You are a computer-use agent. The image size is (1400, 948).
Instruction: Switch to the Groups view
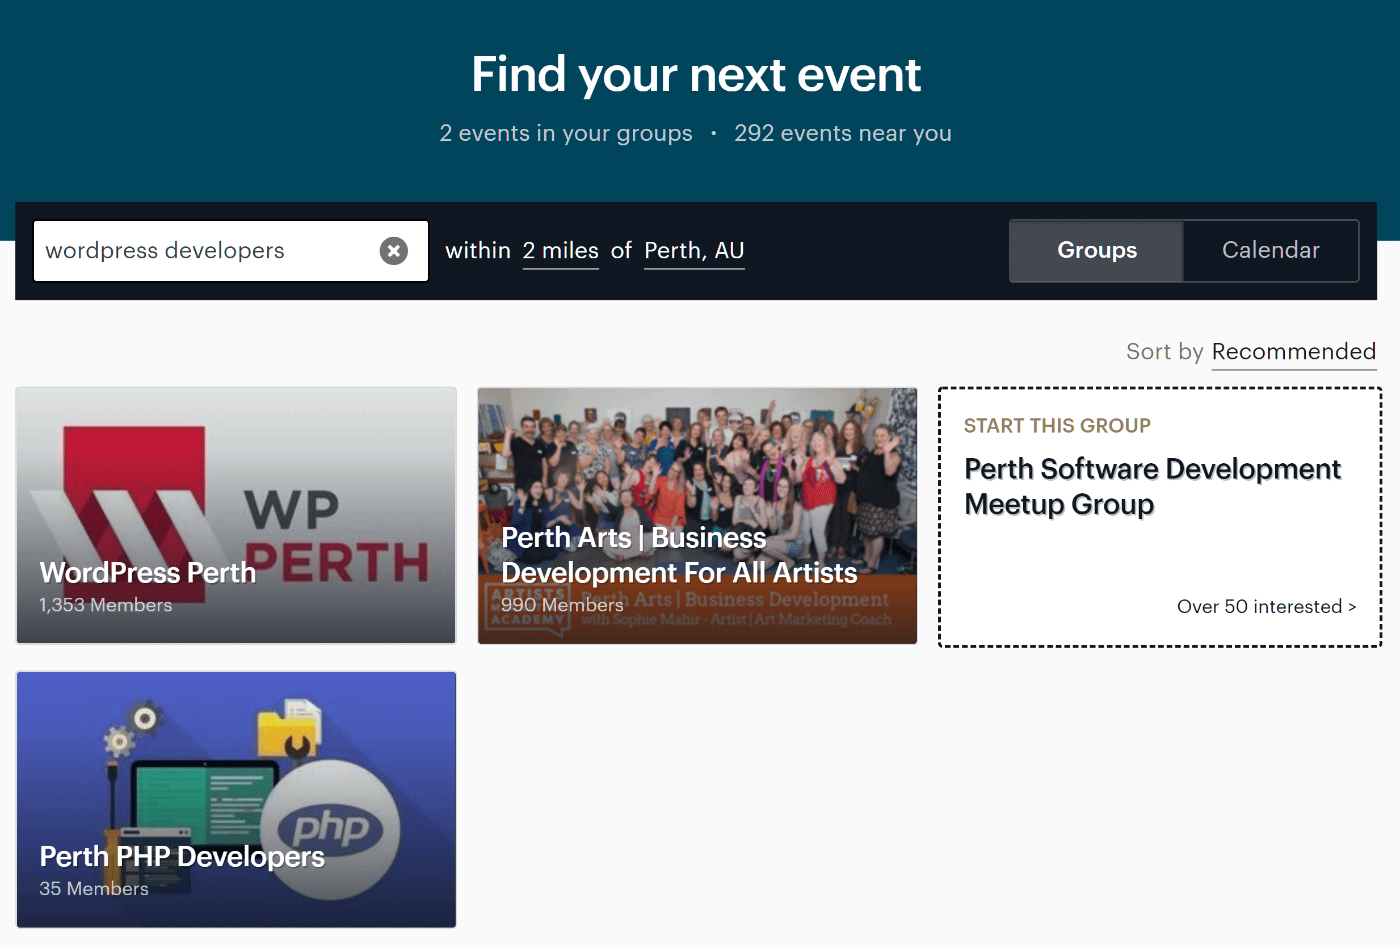click(1096, 251)
